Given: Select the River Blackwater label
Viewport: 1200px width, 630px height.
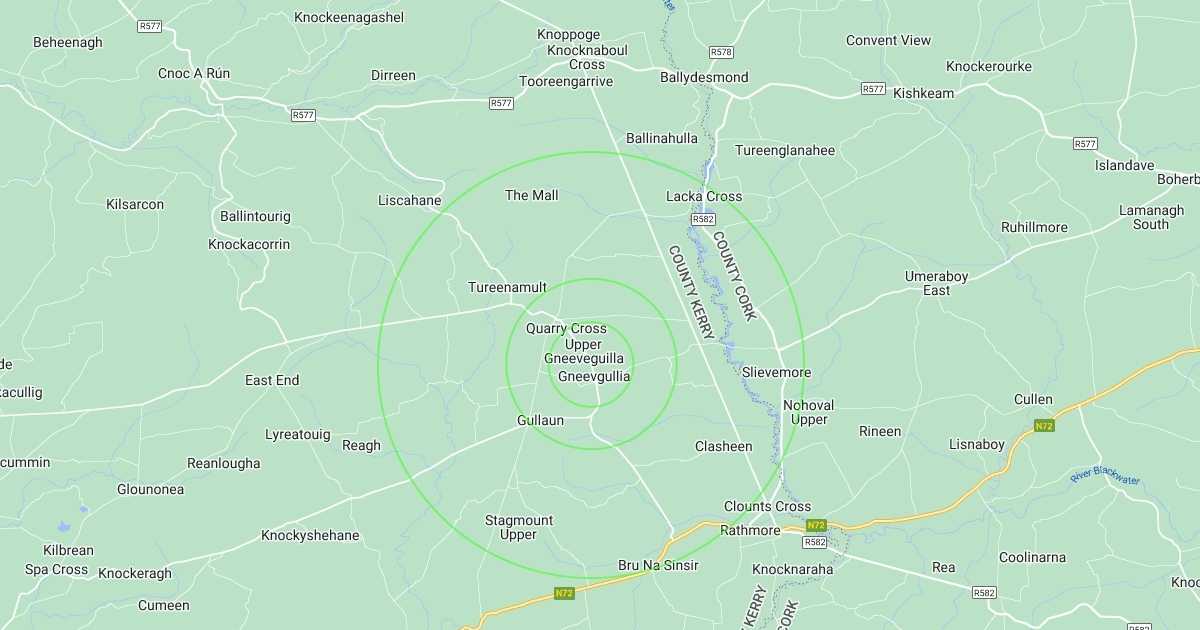Looking at the screenshot, I should click(x=1105, y=475).
